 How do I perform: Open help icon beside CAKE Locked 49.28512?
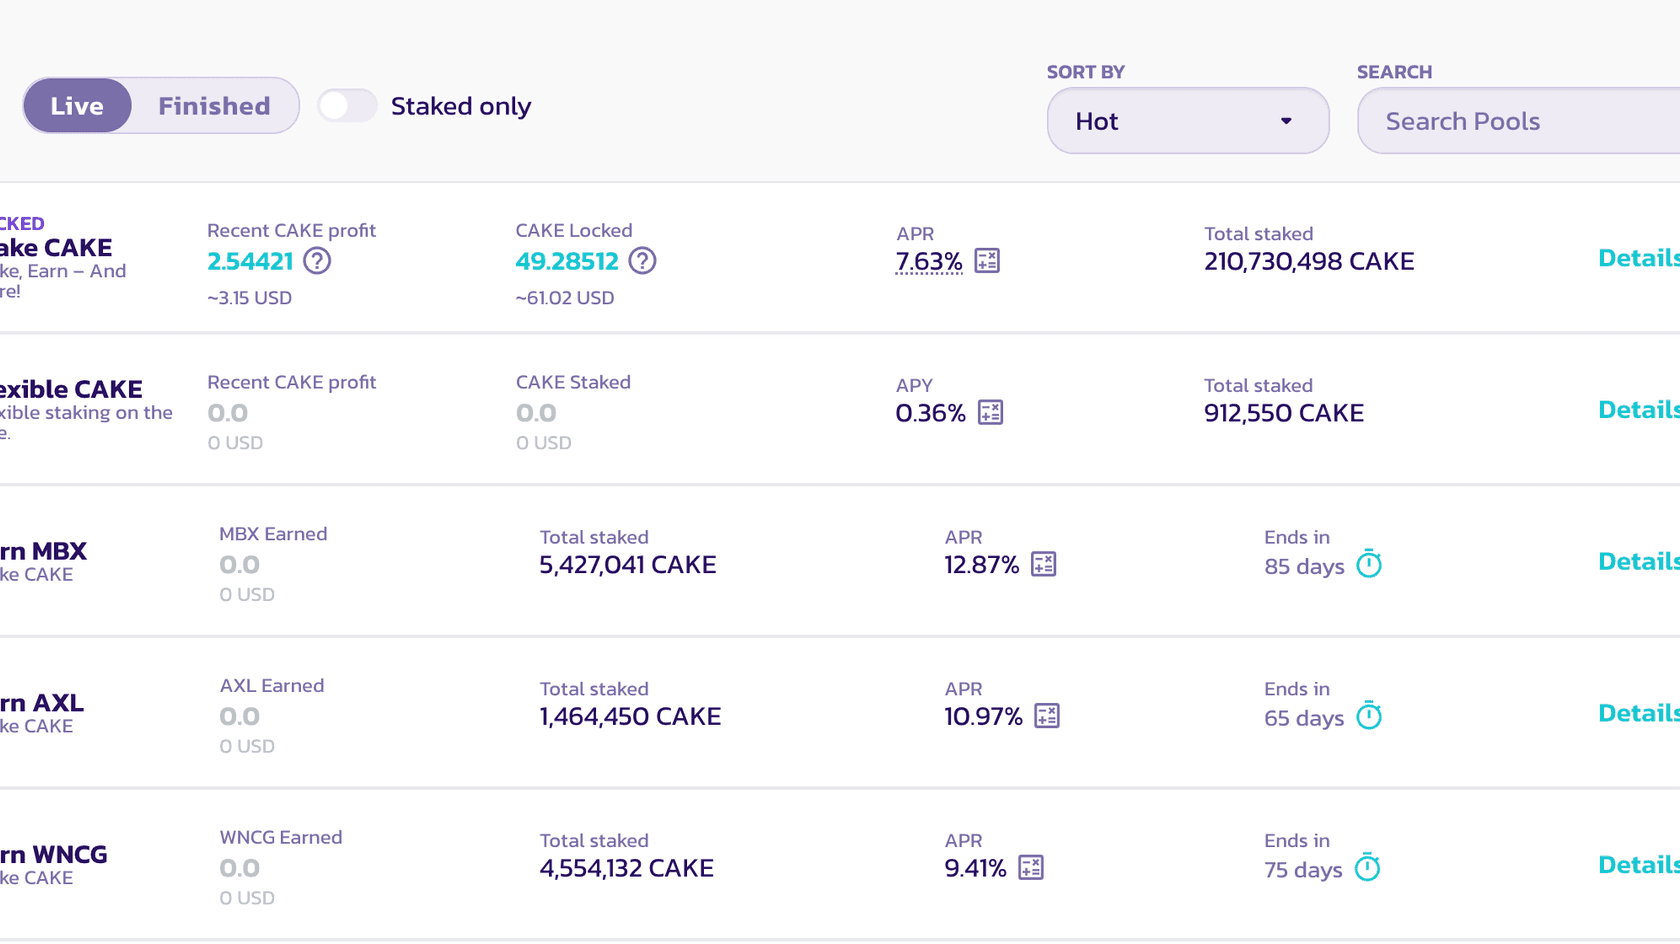click(642, 261)
